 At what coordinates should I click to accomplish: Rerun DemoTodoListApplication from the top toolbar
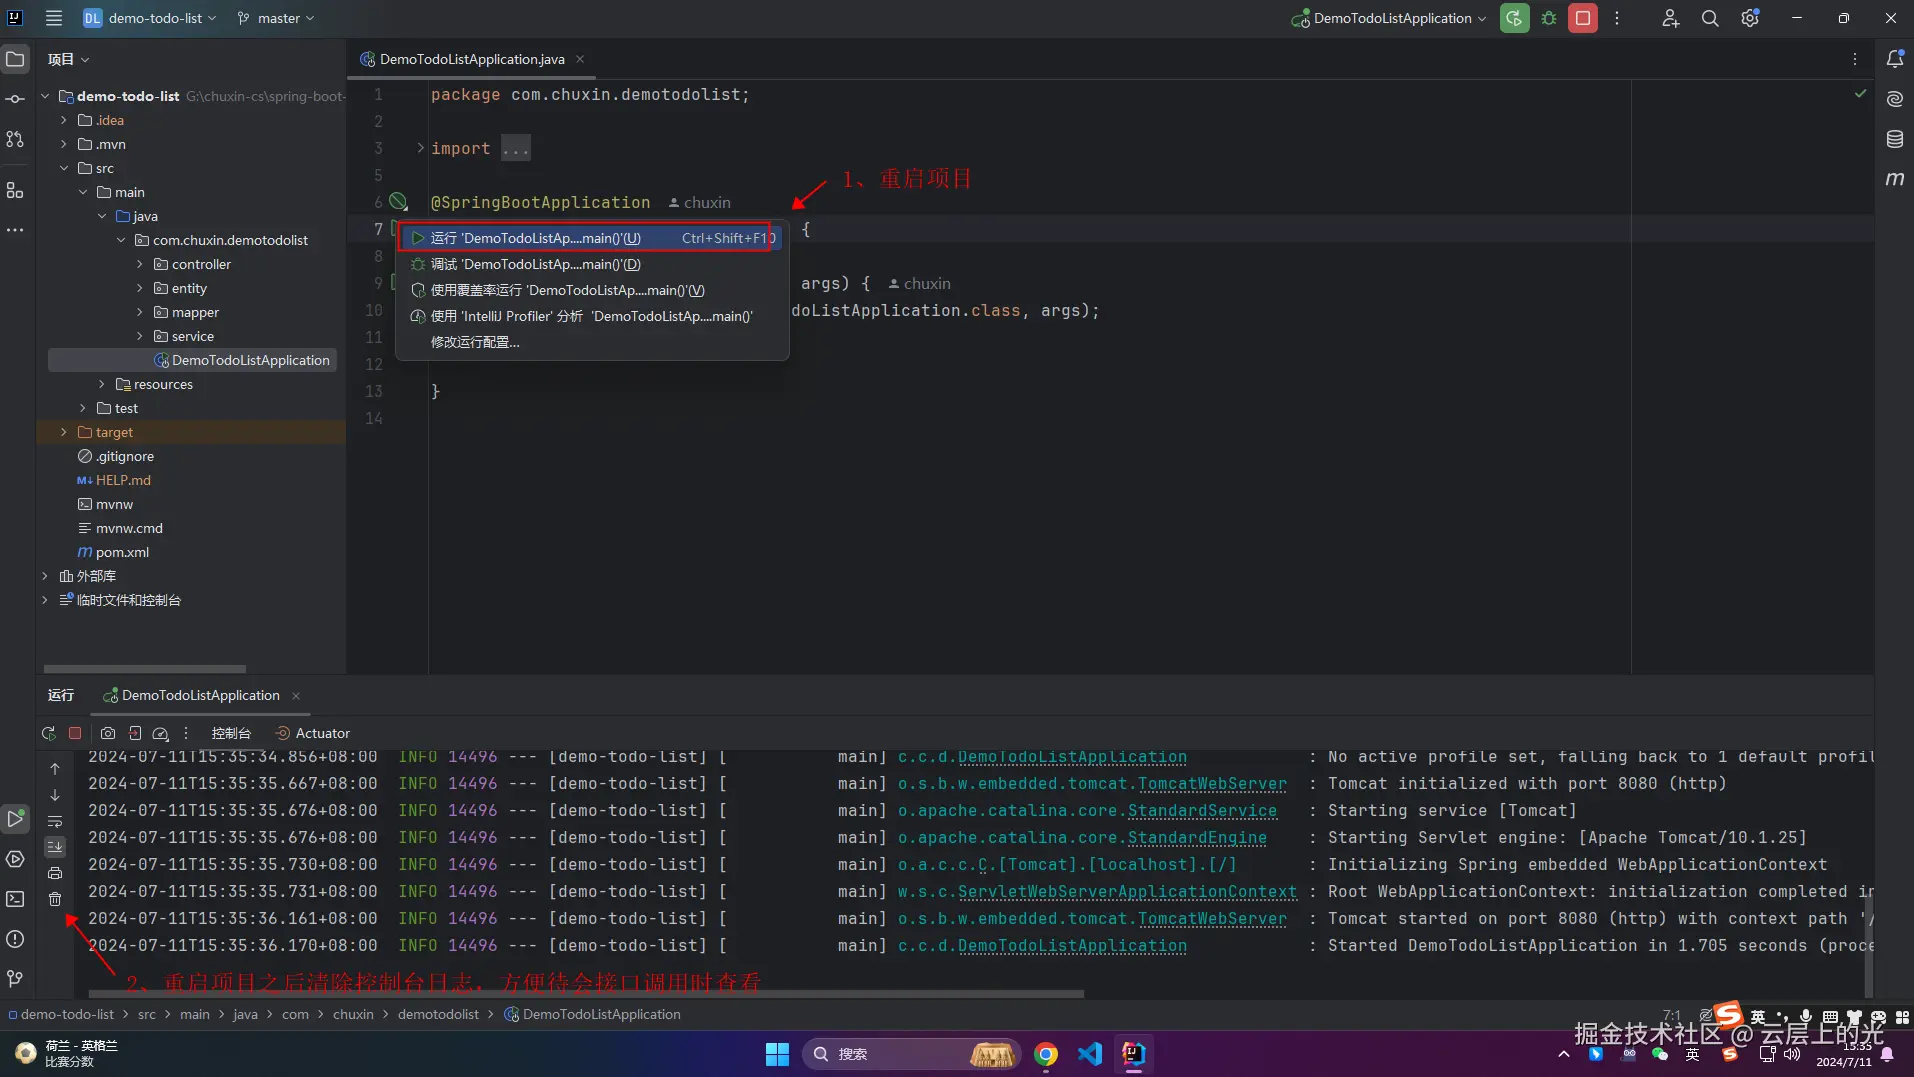(1514, 18)
